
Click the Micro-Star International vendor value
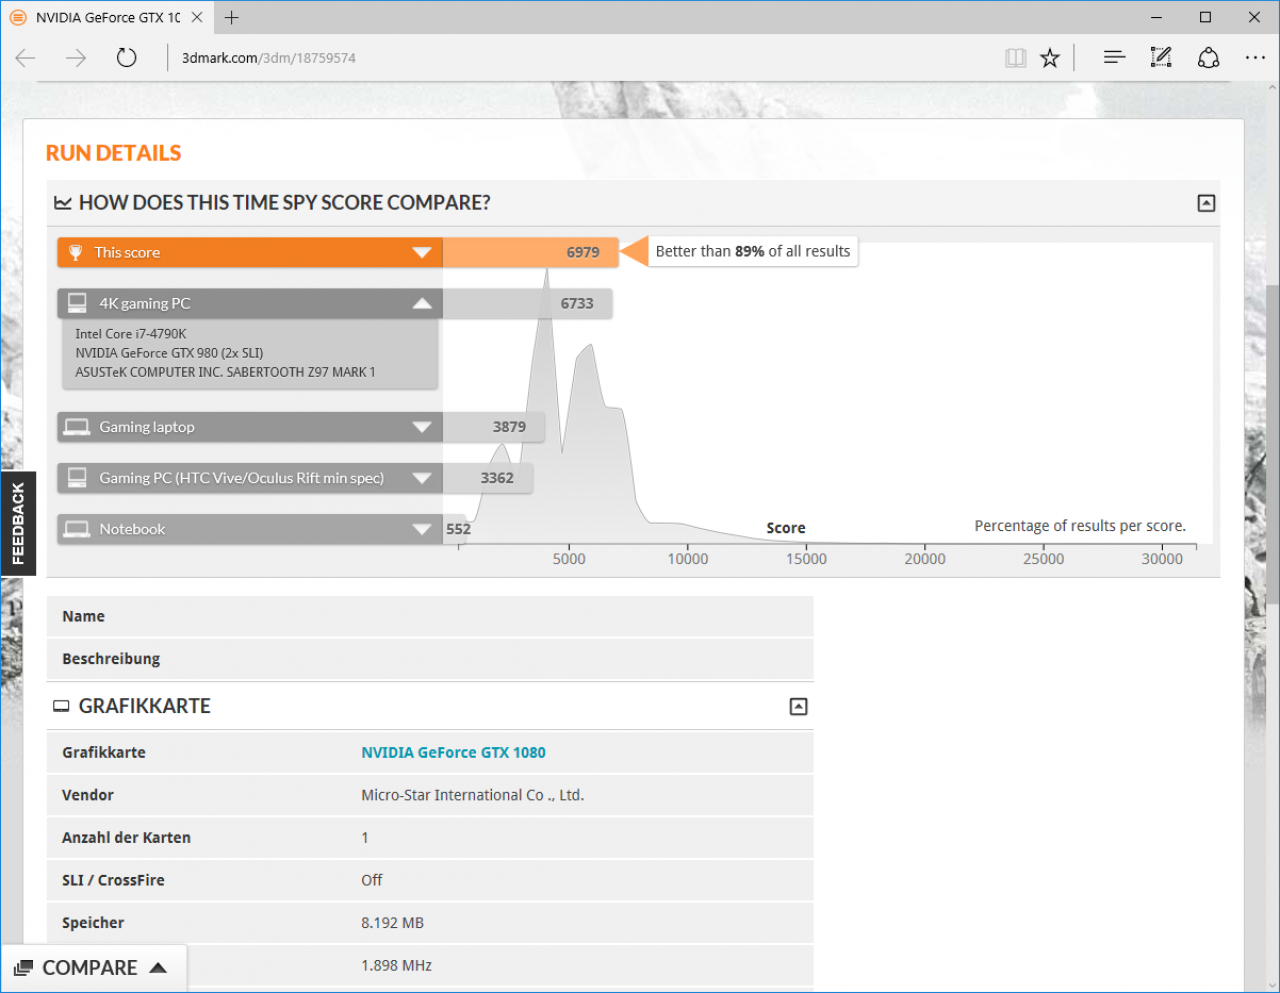472,795
